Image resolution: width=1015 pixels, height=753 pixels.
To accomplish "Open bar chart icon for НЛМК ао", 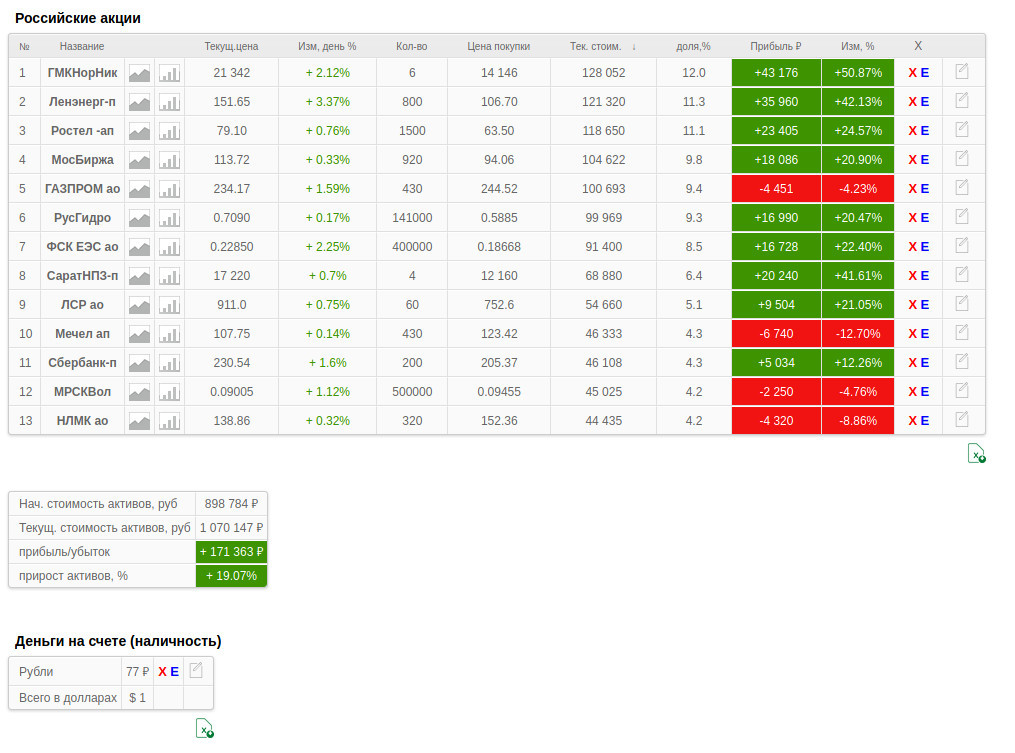I will (x=170, y=421).
